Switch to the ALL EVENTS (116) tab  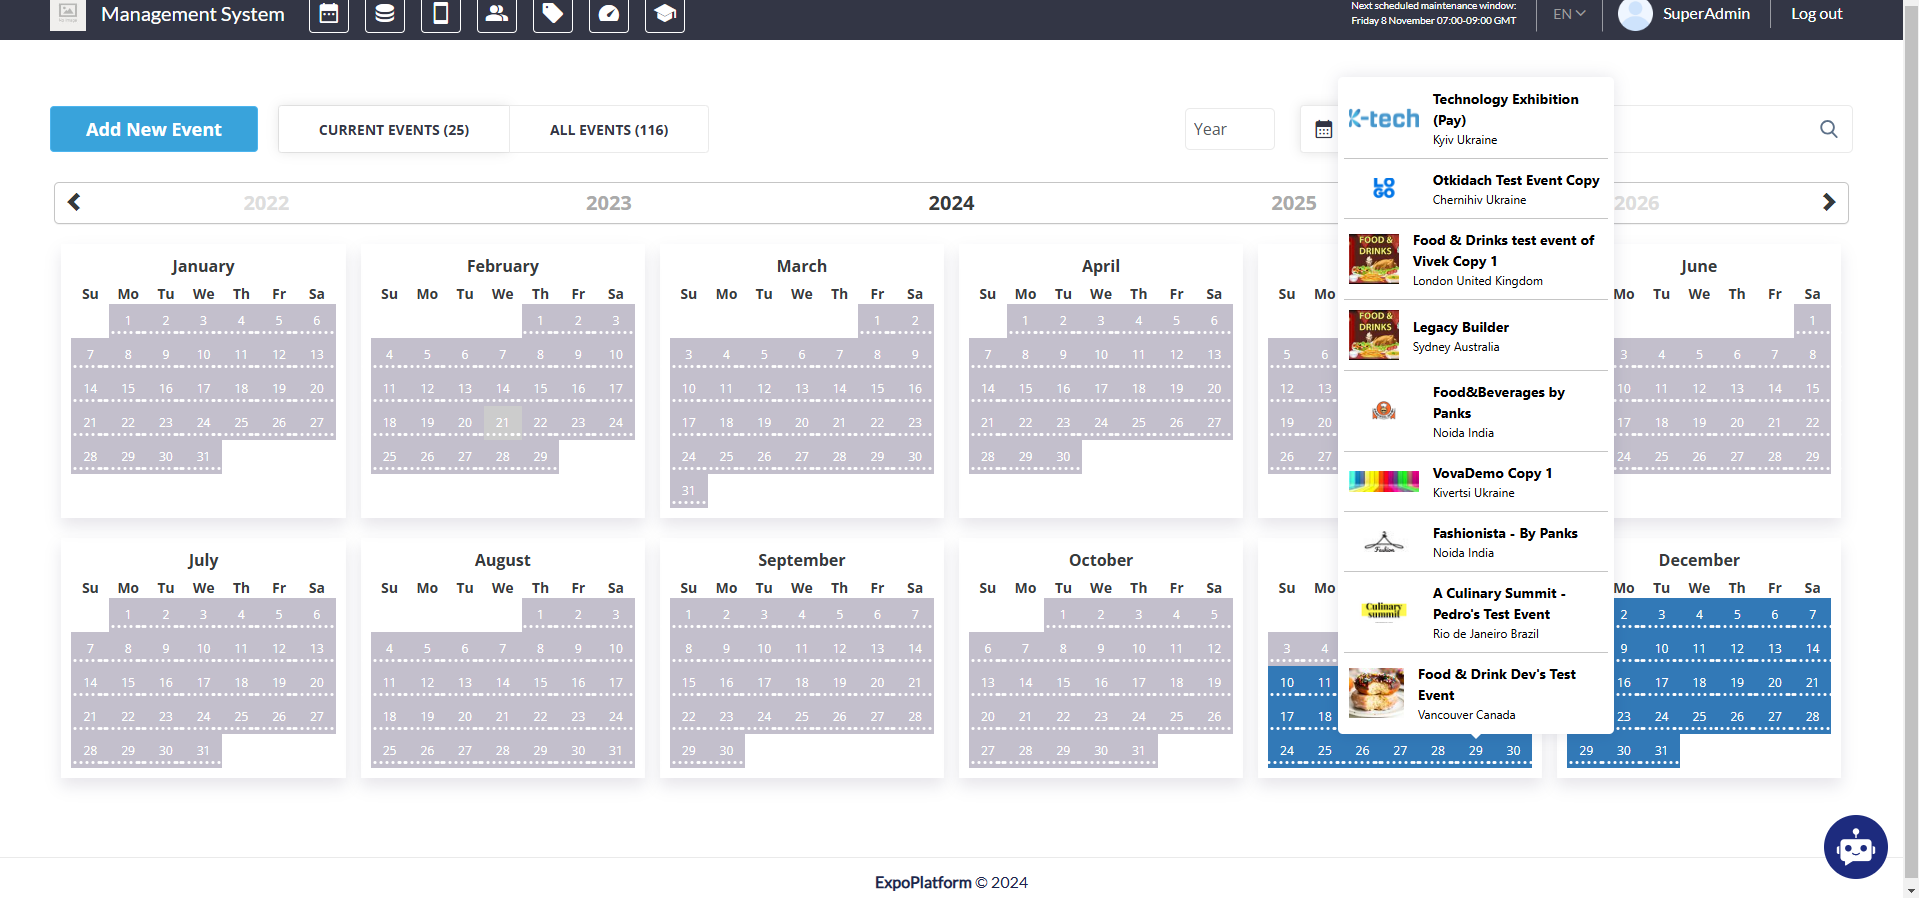click(608, 130)
